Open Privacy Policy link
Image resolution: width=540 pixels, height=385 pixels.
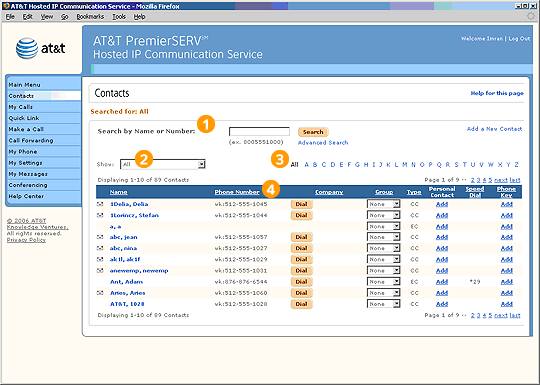tap(26, 240)
